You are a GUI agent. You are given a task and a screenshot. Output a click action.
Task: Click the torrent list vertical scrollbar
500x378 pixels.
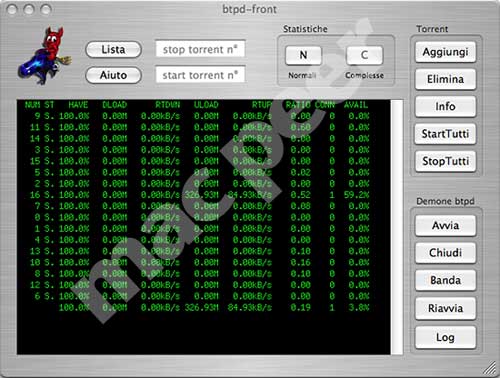pyautogui.click(x=397, y=227)
